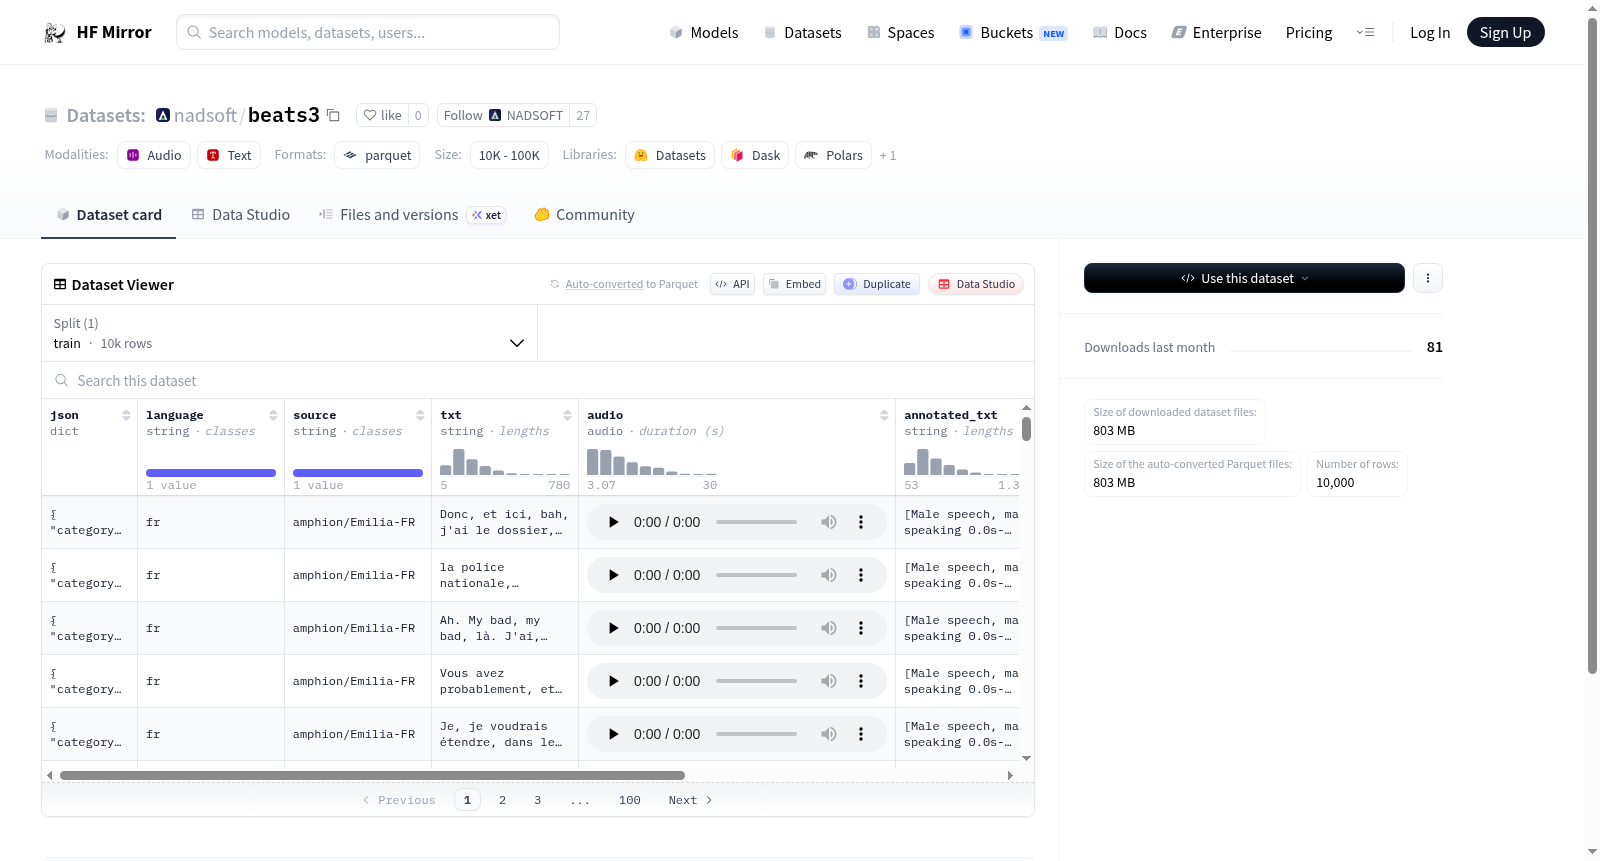Switch to the Dataset card tab
Screen dimensions: 1600x861
pyautogui.click(x=109, y=215)
